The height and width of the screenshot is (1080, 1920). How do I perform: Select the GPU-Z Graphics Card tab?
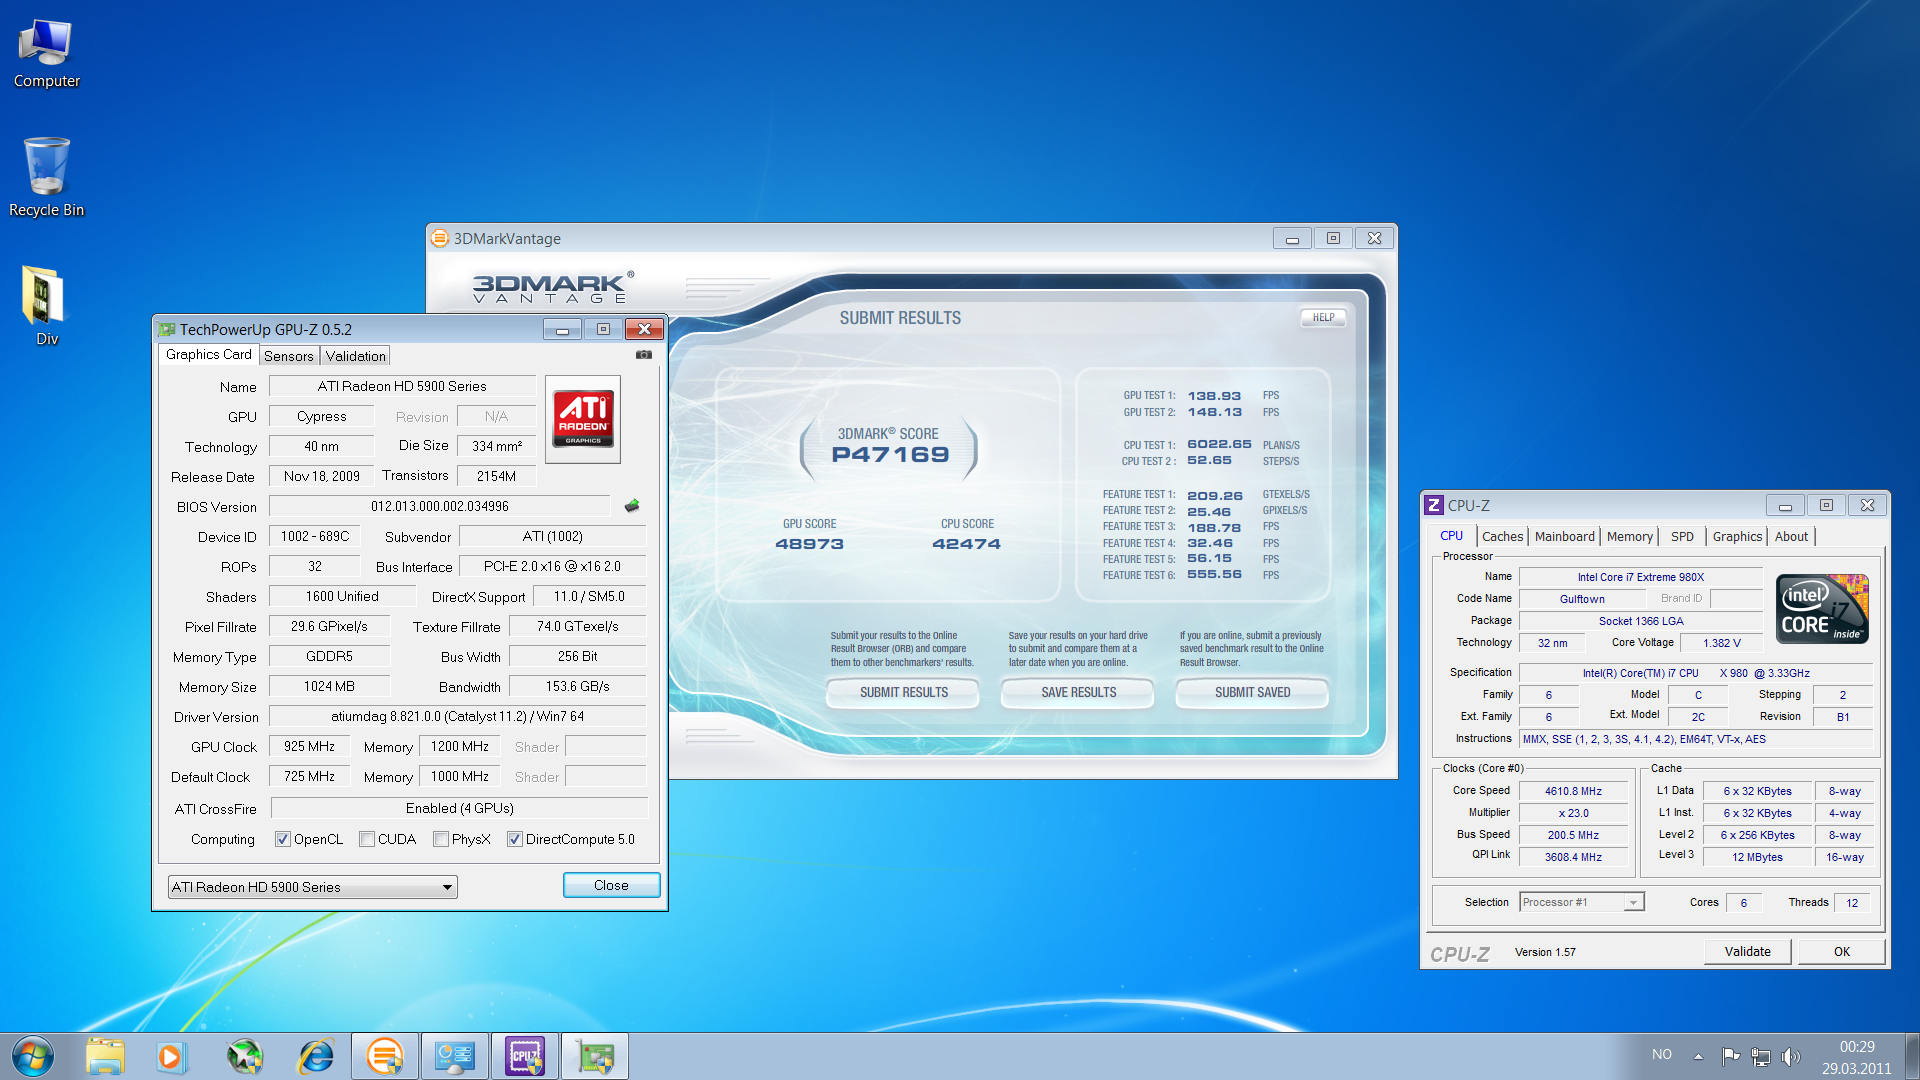[208, 354]
